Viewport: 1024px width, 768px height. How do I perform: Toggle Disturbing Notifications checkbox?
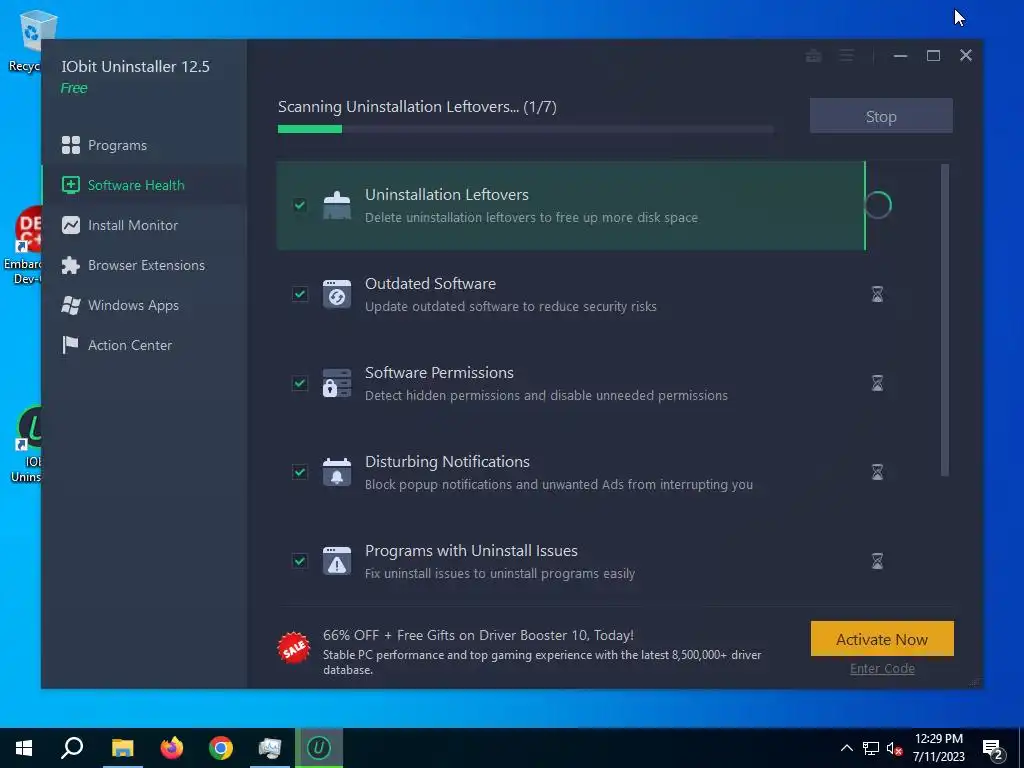(300, 472)
